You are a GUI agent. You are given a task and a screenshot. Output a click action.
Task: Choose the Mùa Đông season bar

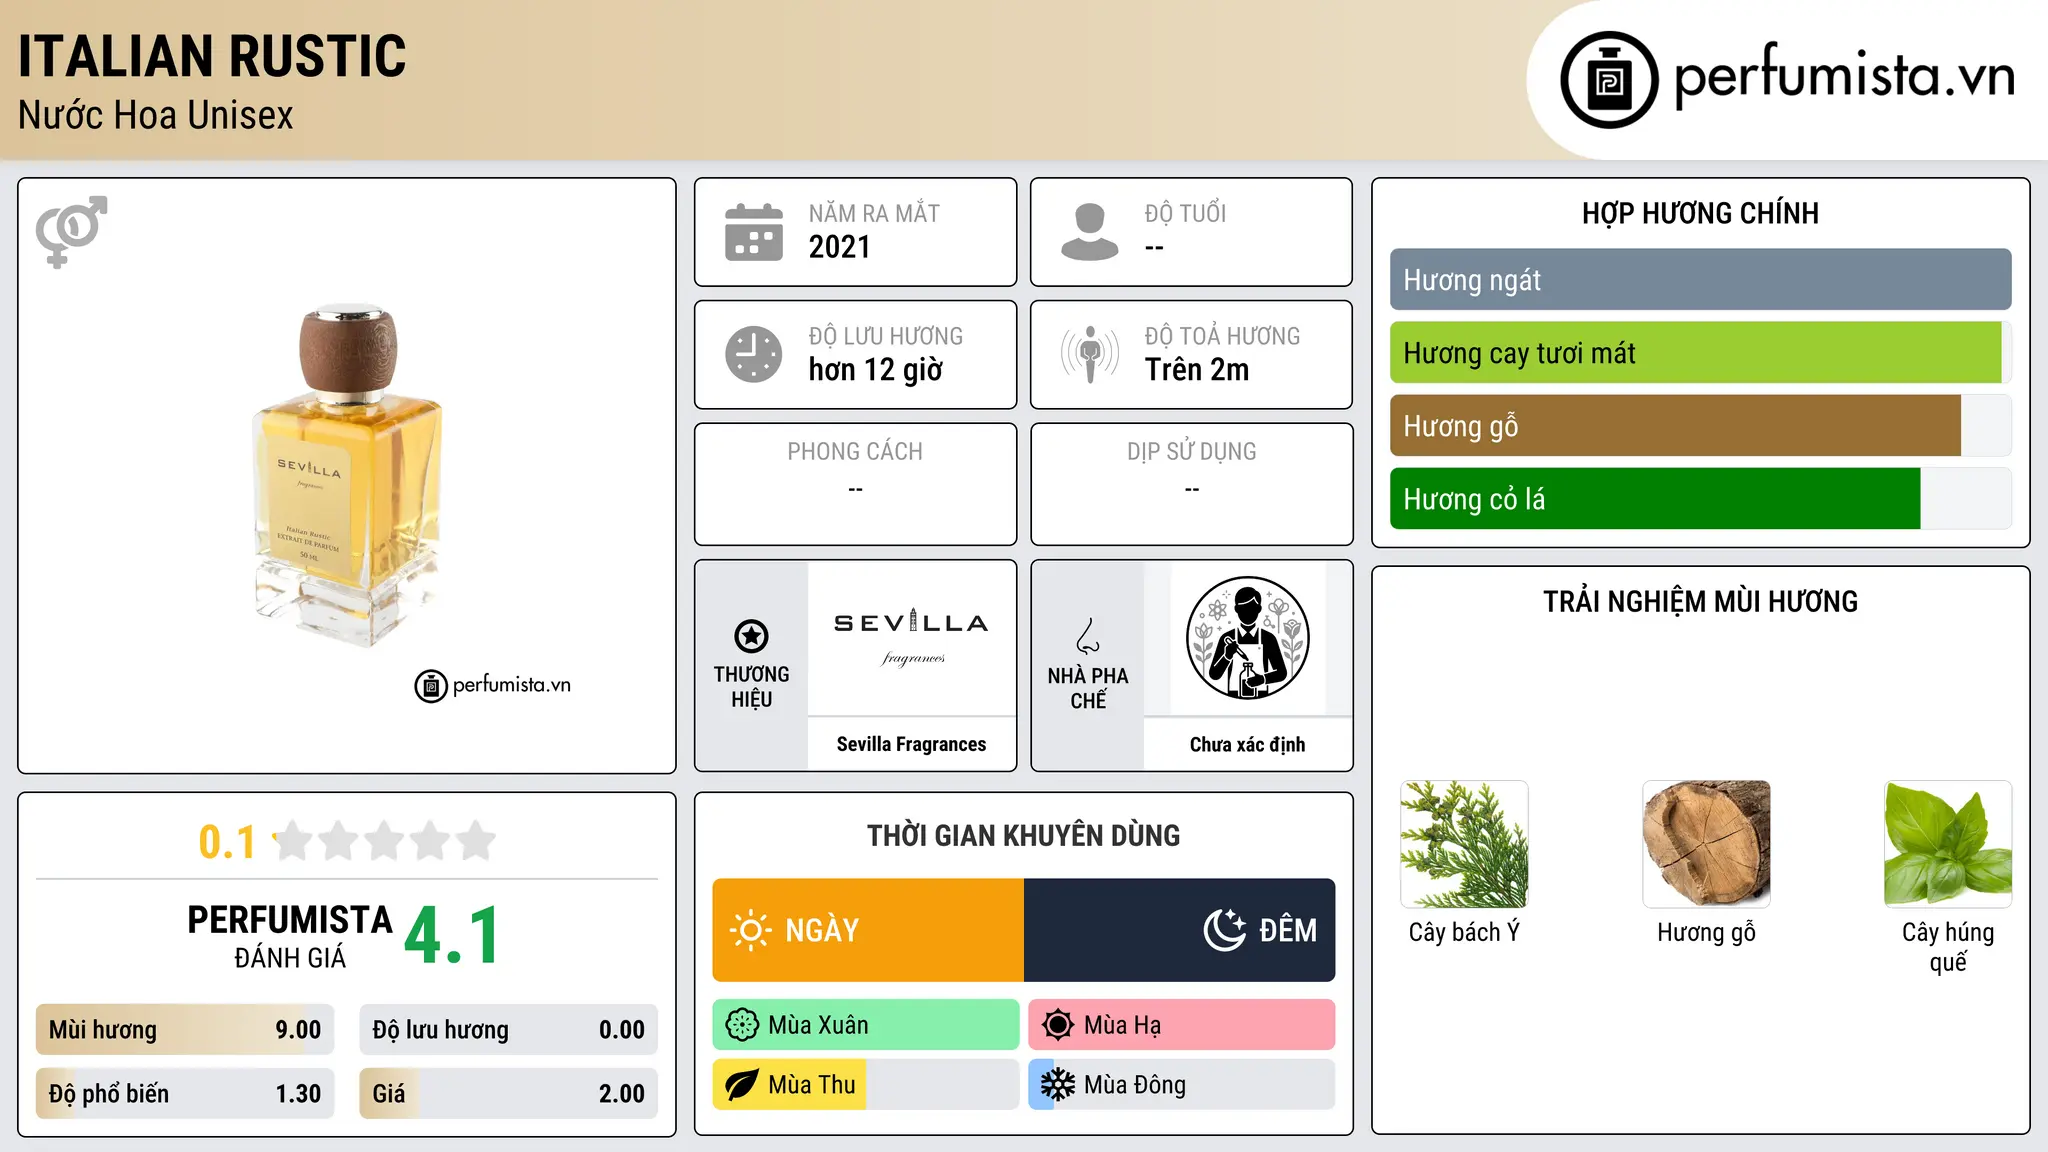[x=1182, y=1085]
